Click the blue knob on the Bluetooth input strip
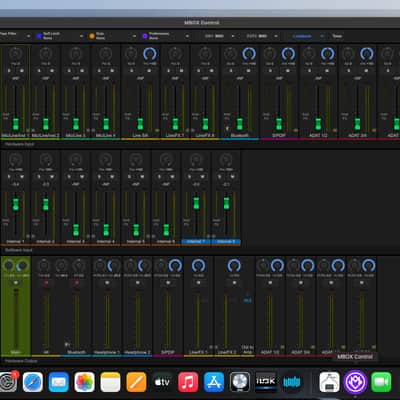The width and height of the screenshot is (400, 400). [249, 54]
